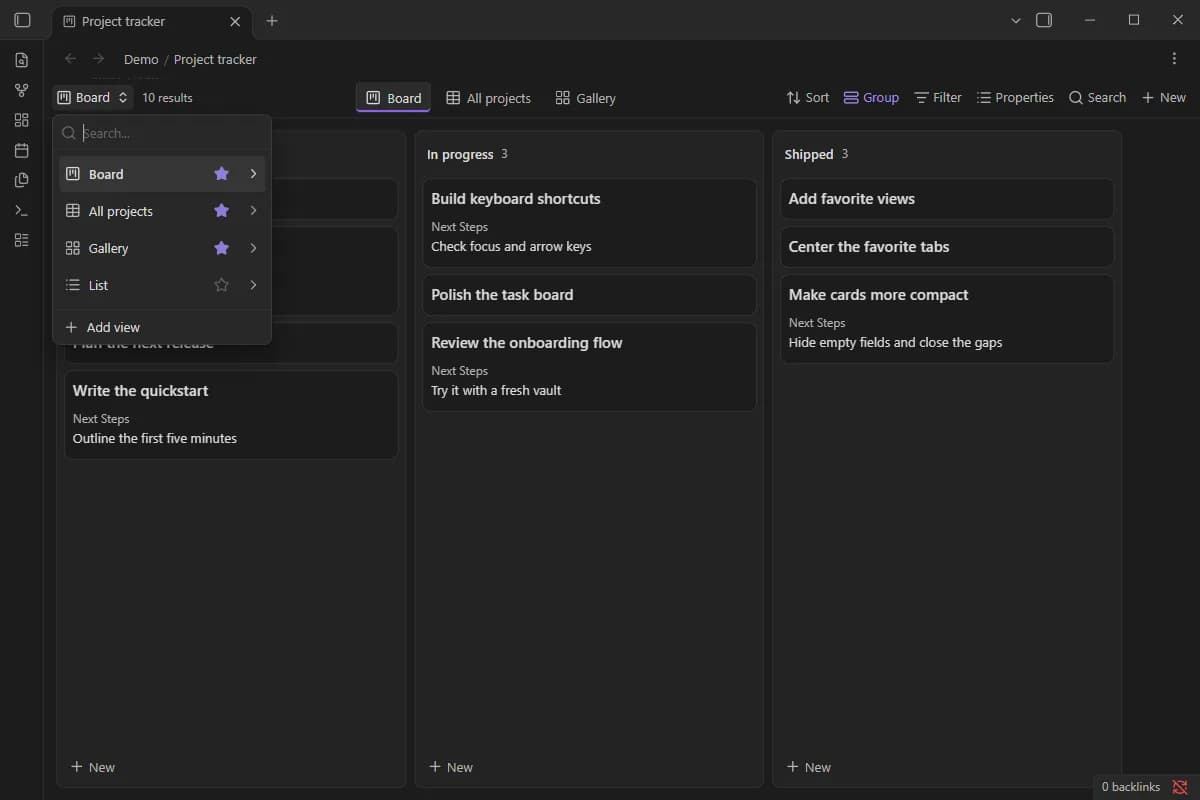
Task: Focus the view search field
Action: (x=162, y=133)
